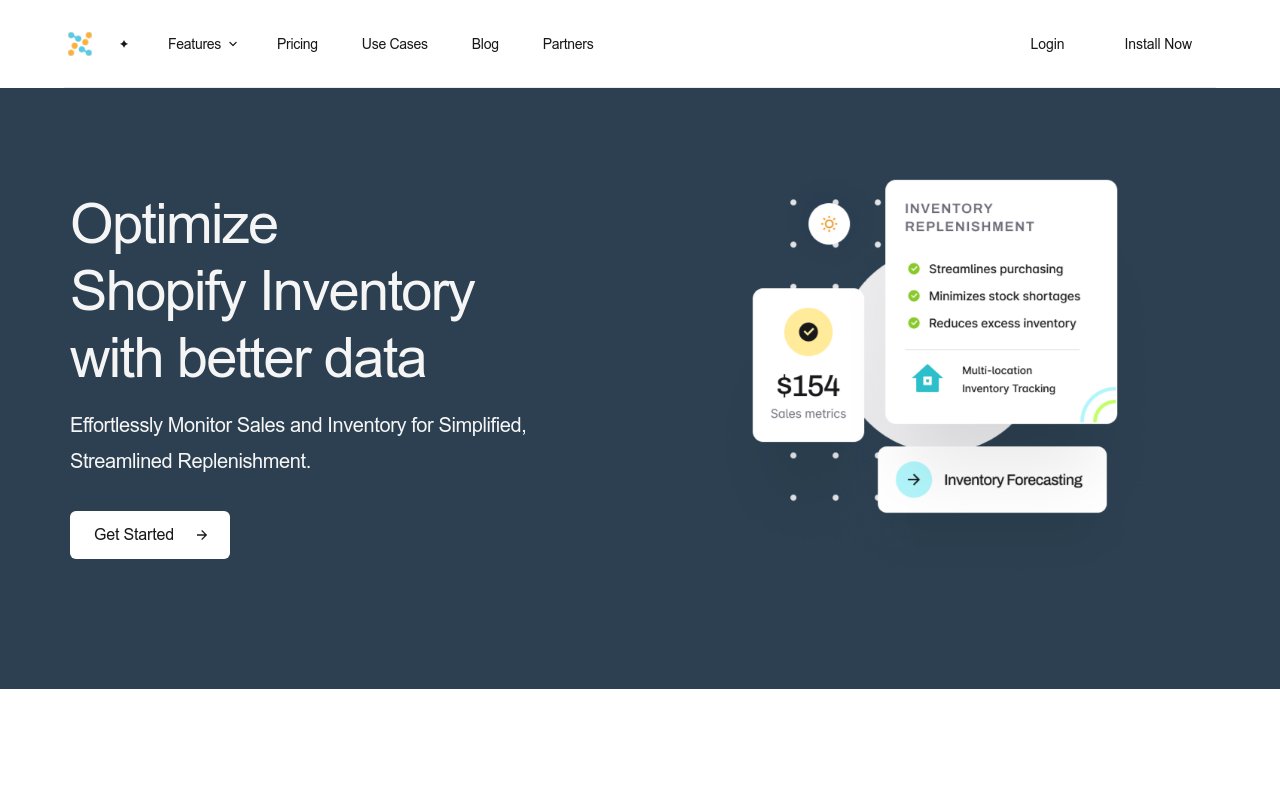Screen dimensions: 1280x800
Task: Go to the Pricing page
Action: [297, 44]
